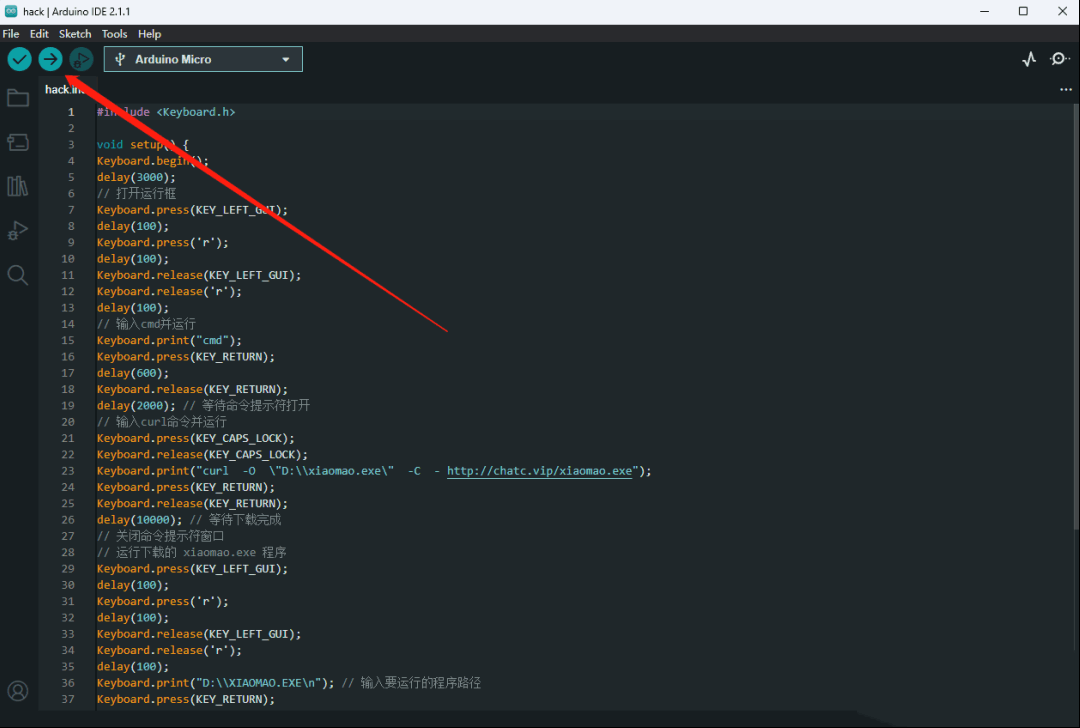Image resolution: width=1080 pixels, height=728 pixels.
Task: Open the Serial Monitor
Action: pos(1059,59)
